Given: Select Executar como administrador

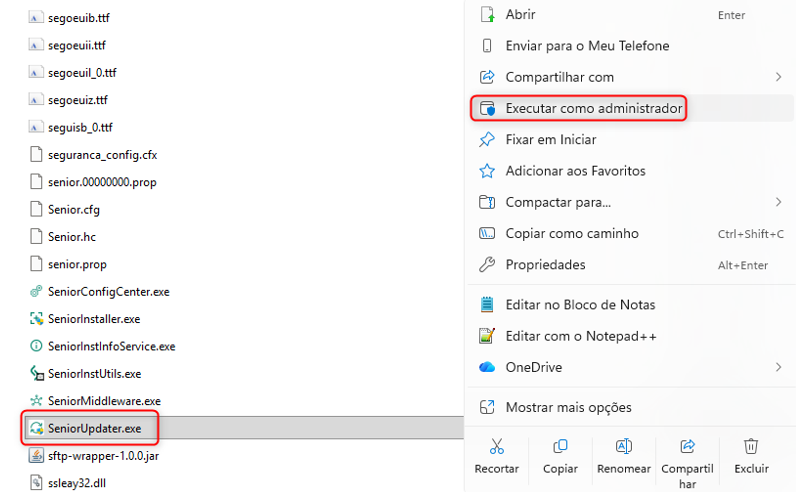Looking at the screenshot, I should [593, 108].
